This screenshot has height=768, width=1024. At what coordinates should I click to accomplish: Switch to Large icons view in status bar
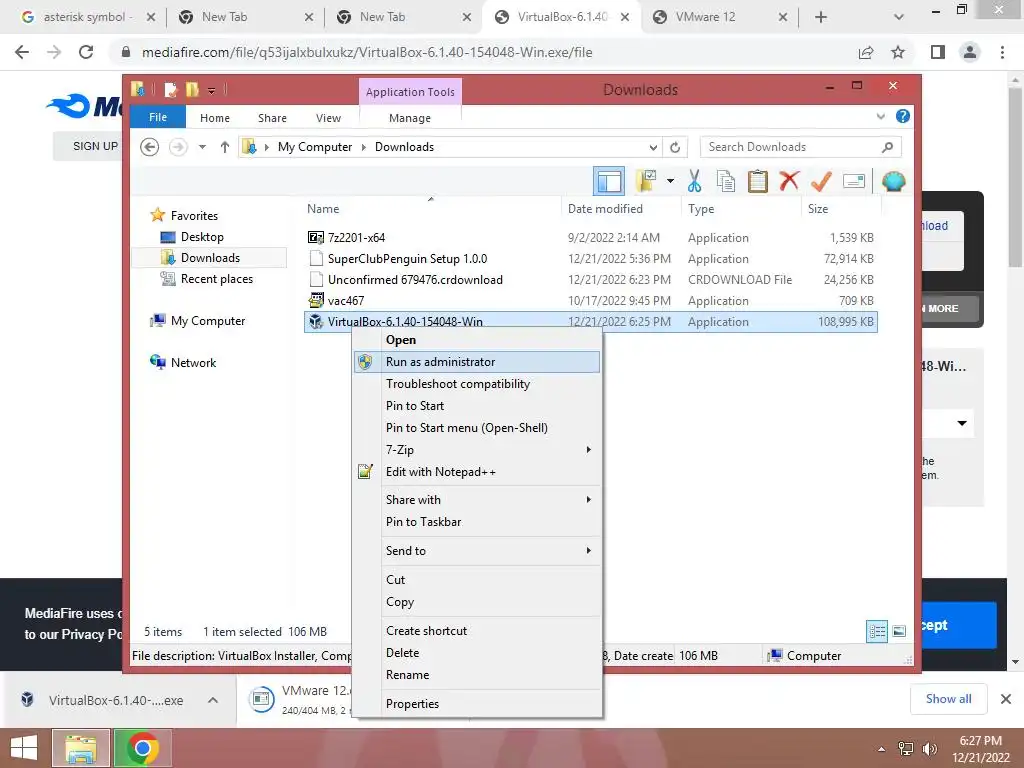tap(899, 631)
